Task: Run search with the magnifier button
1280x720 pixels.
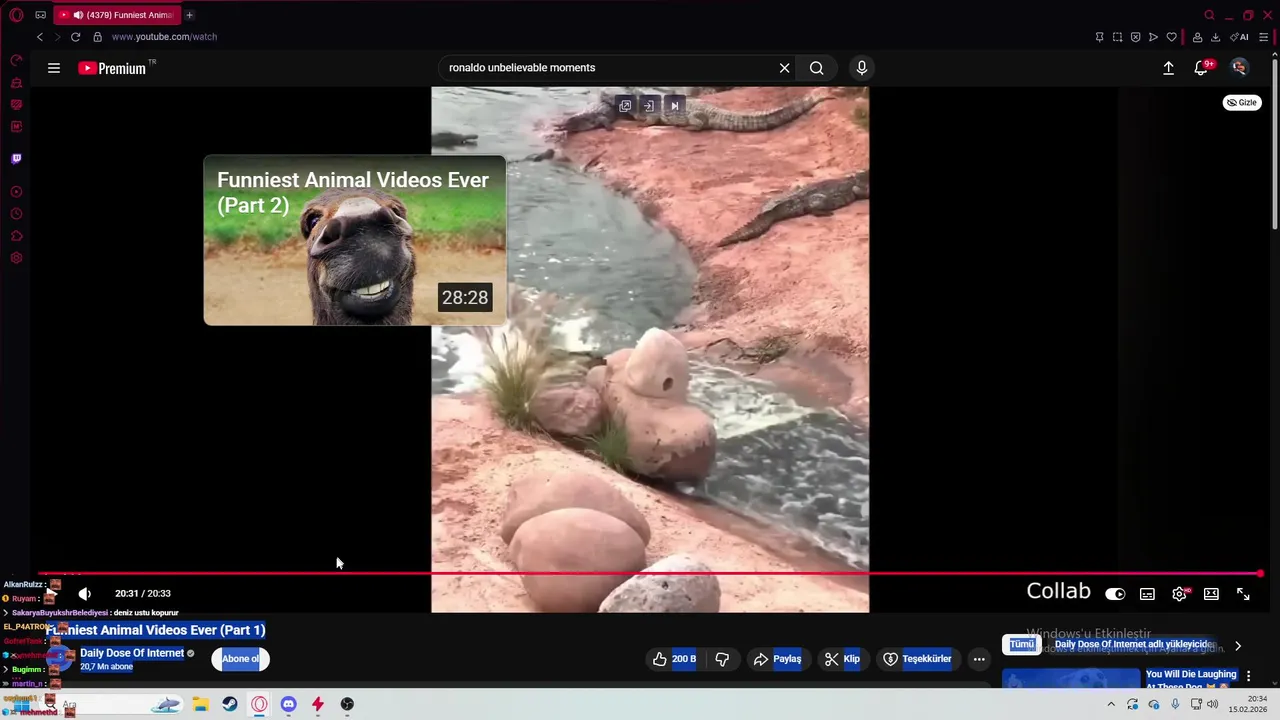Action: point(817,68)
